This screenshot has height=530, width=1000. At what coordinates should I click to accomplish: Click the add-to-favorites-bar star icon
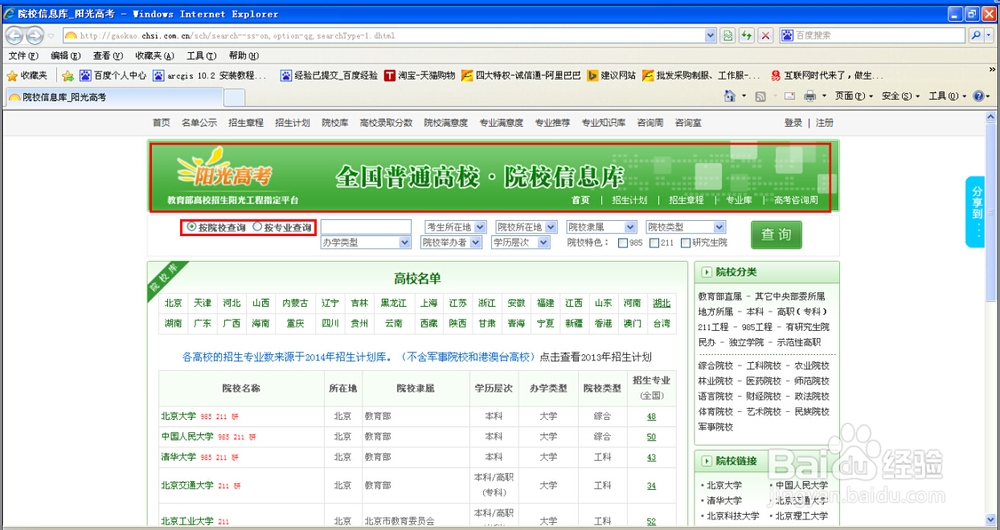68,76
